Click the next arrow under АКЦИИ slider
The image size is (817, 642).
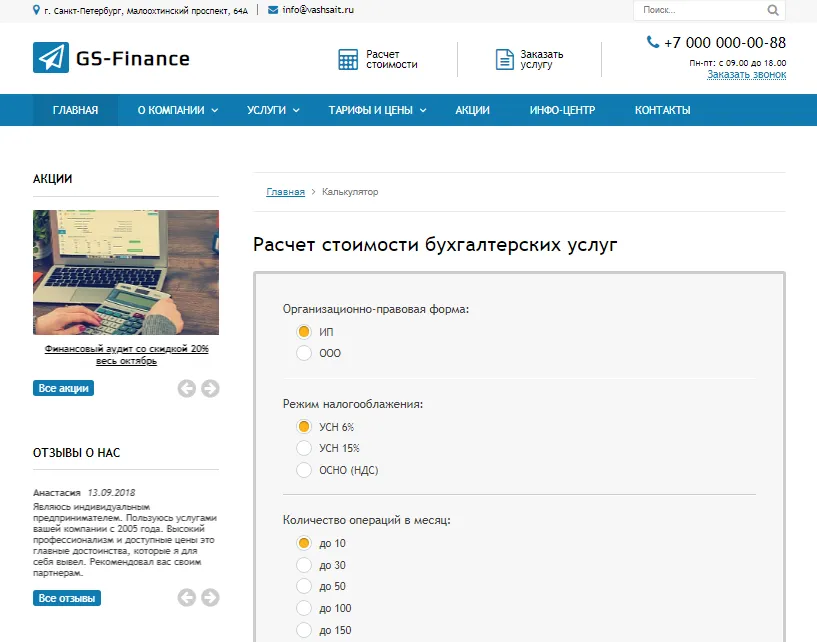[210, 388]
